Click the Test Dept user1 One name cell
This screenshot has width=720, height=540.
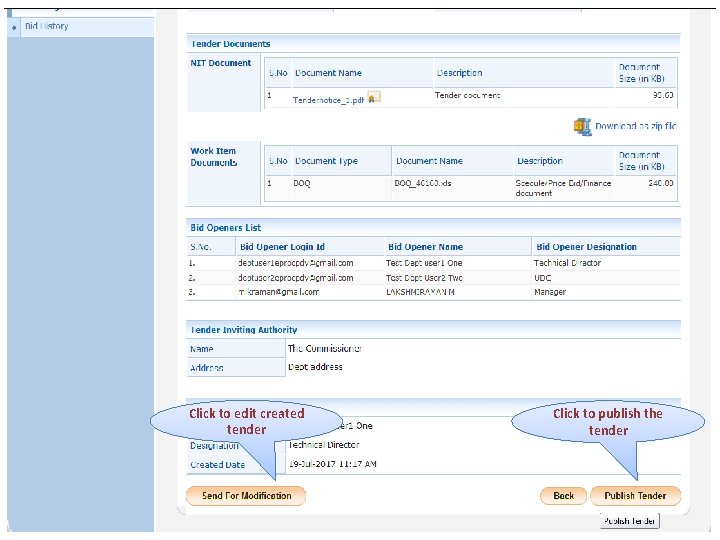(x=424, y=263)
